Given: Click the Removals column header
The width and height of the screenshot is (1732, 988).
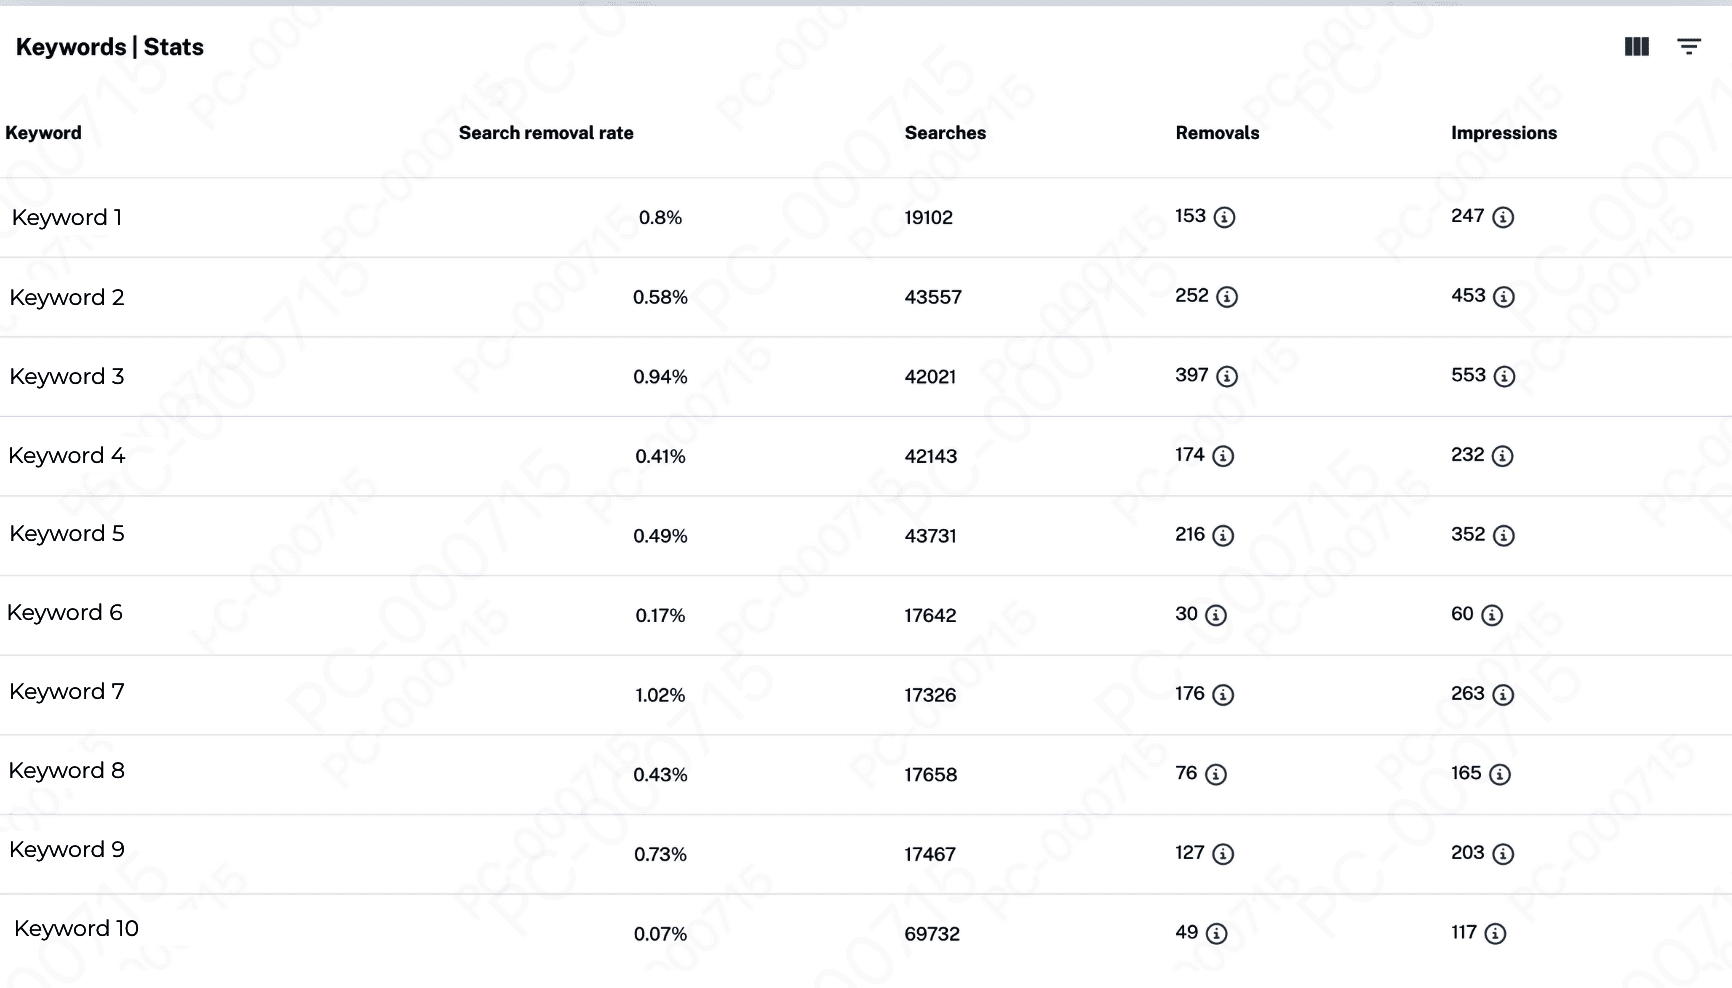Looking at the screenshot, I should 1217,133.
